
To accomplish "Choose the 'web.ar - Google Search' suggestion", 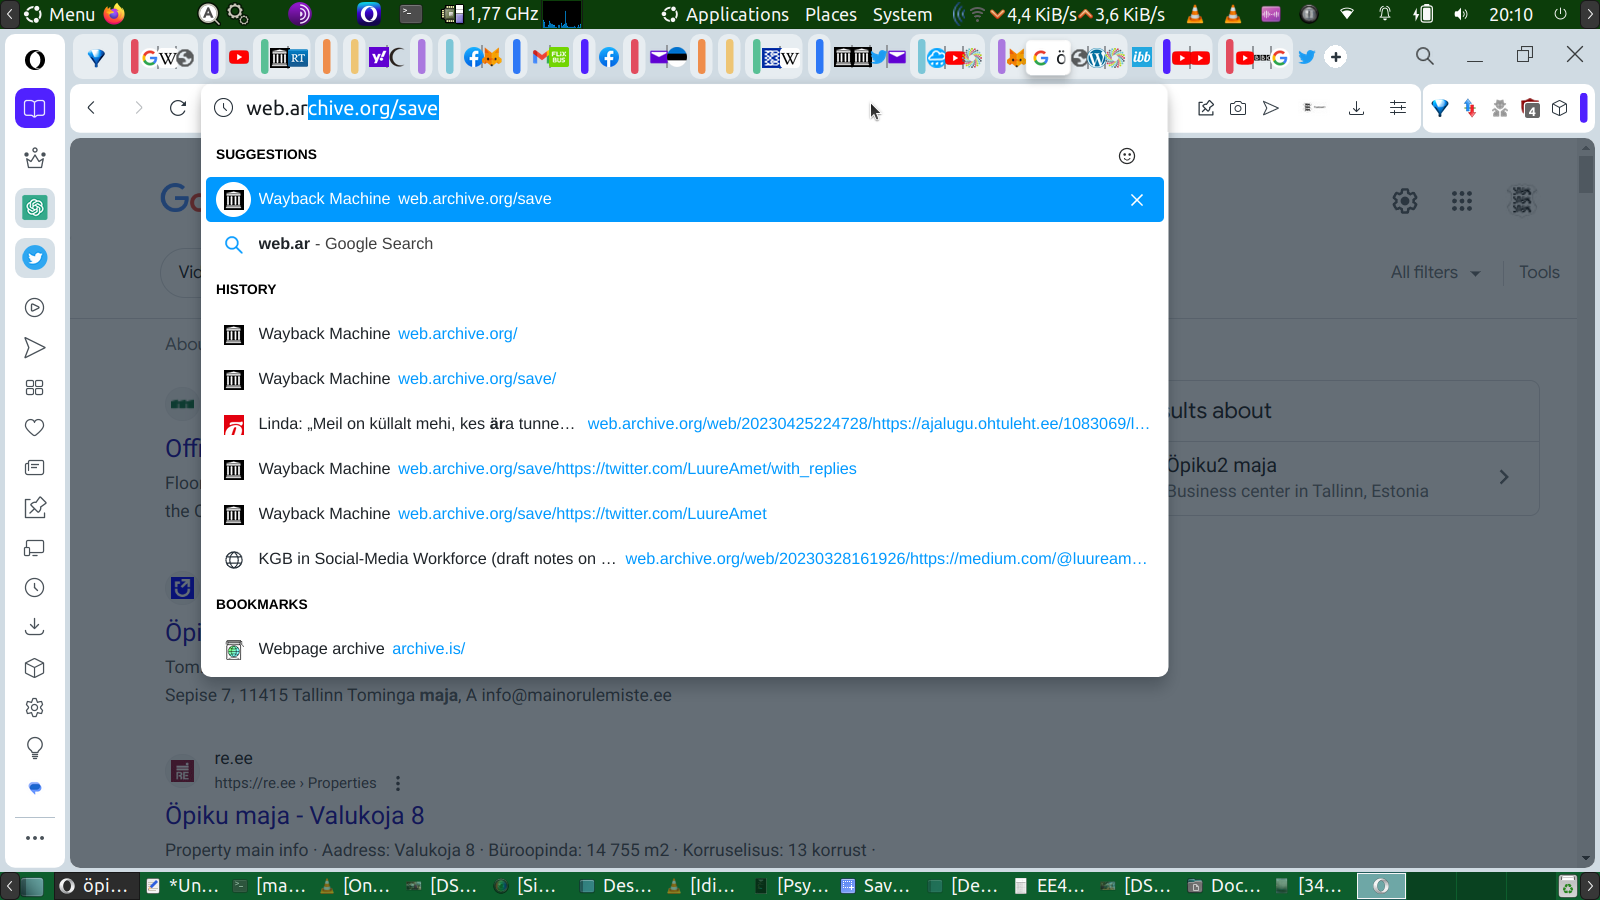I will [685, 244].
